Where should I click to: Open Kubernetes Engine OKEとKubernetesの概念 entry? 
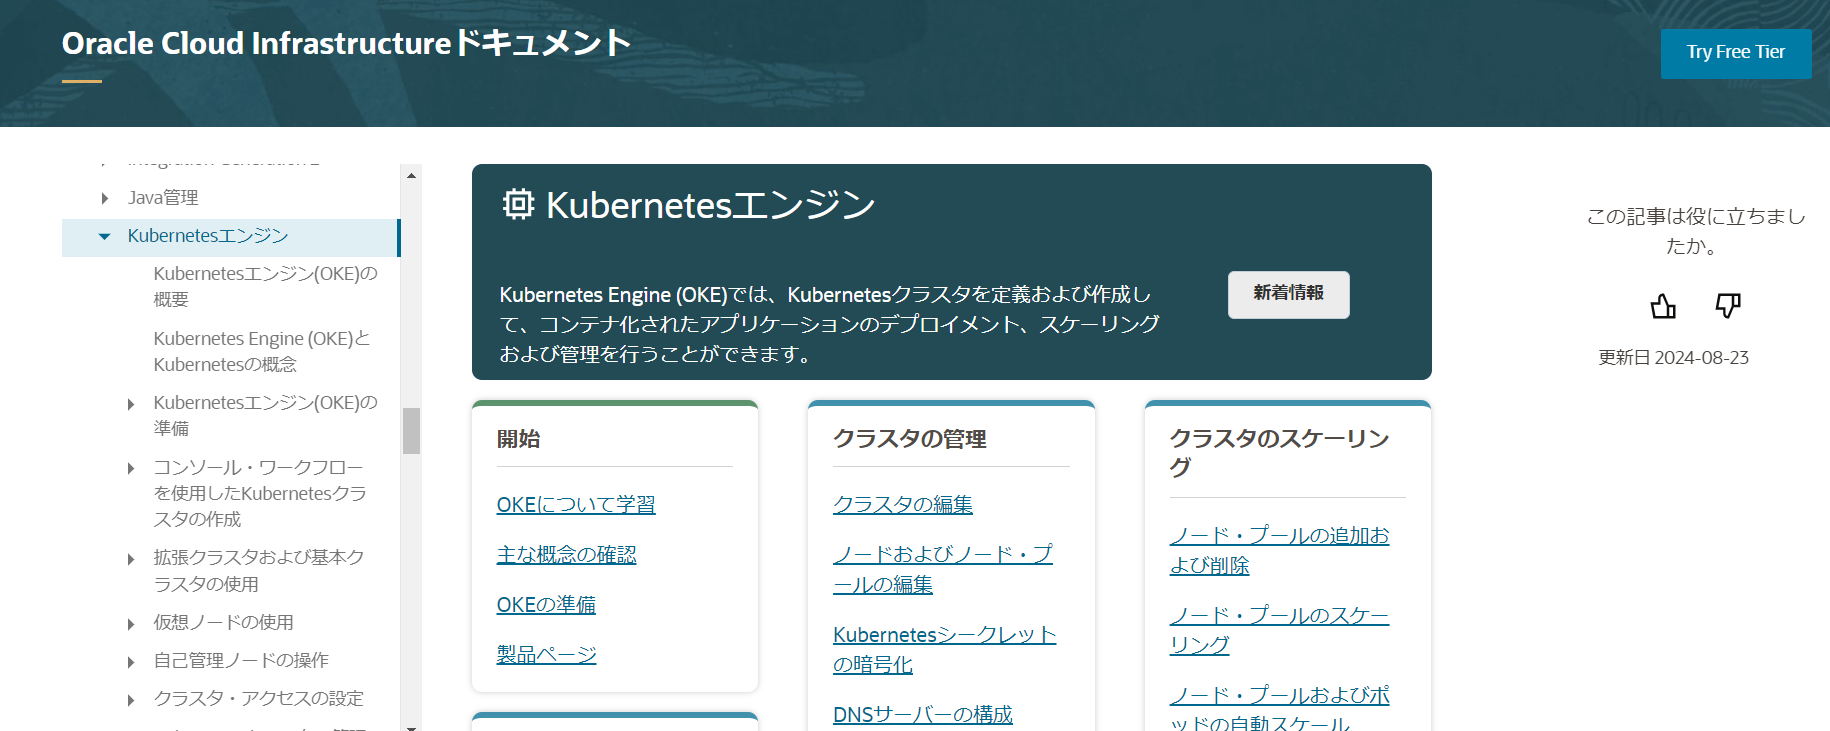[262, 351]
